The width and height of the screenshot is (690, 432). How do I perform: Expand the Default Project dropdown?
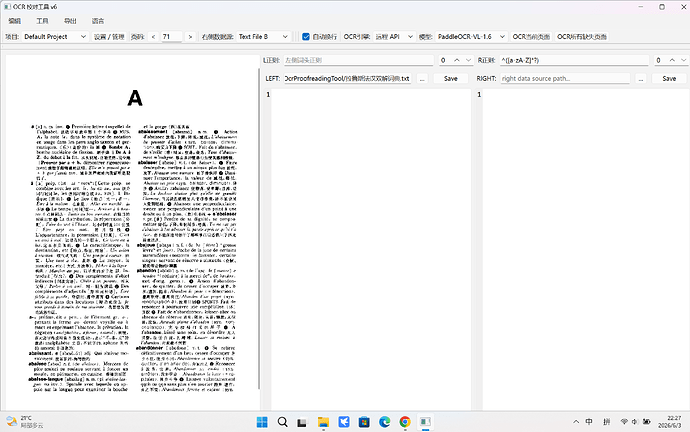click(55, 37)
